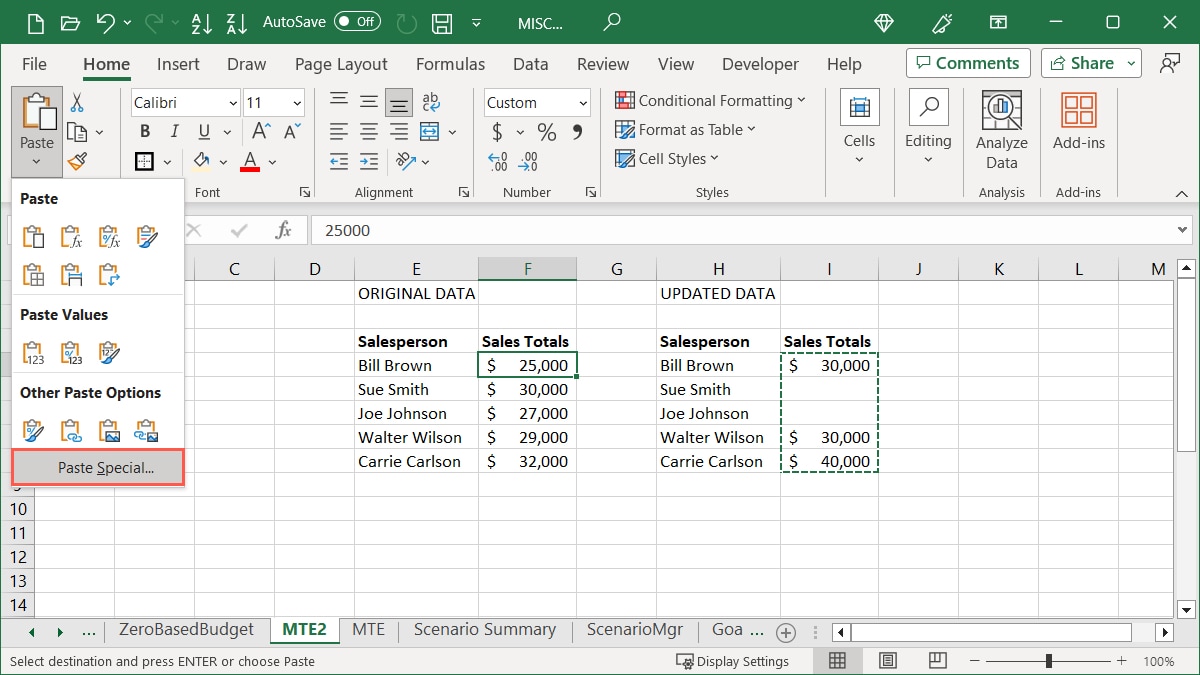Image resolution: width=1200 pixels, height=675 pixels.
Task: Switch to the Developer ribbon tab
Action: 760,63
